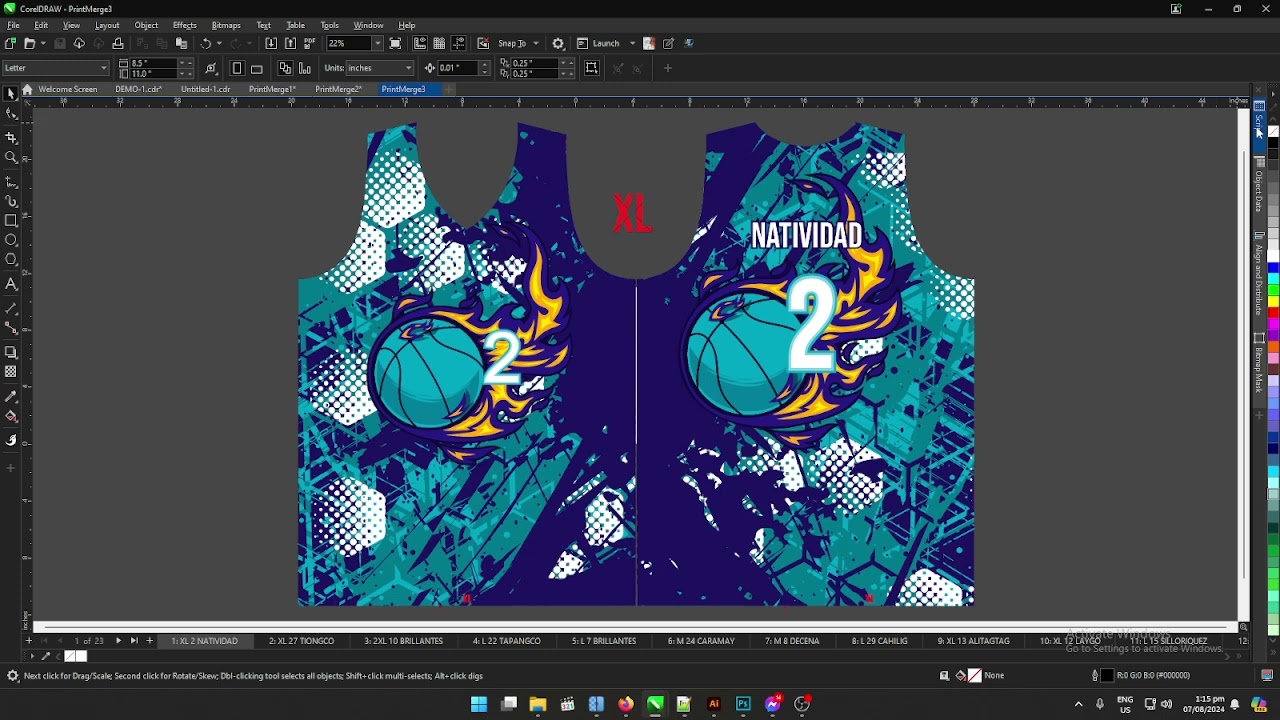The height and width of the screenshot is (720, 1280).
Task: Open the Open-file dropdown arrow
Action: point(42,43)
